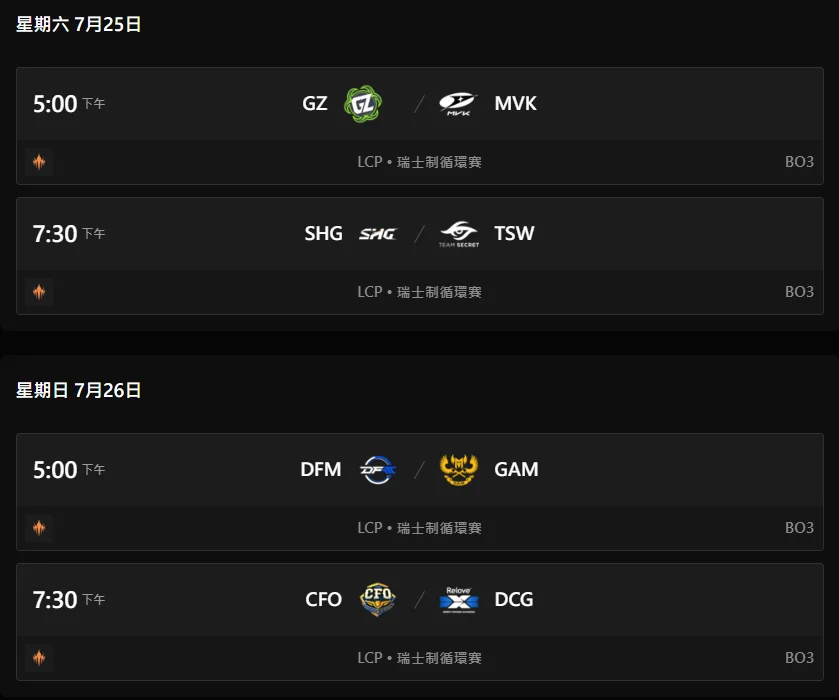The width and height of the screenshot is (839, 700).
Task: Select the DCG team name
Action: click(x=514, y=599)
